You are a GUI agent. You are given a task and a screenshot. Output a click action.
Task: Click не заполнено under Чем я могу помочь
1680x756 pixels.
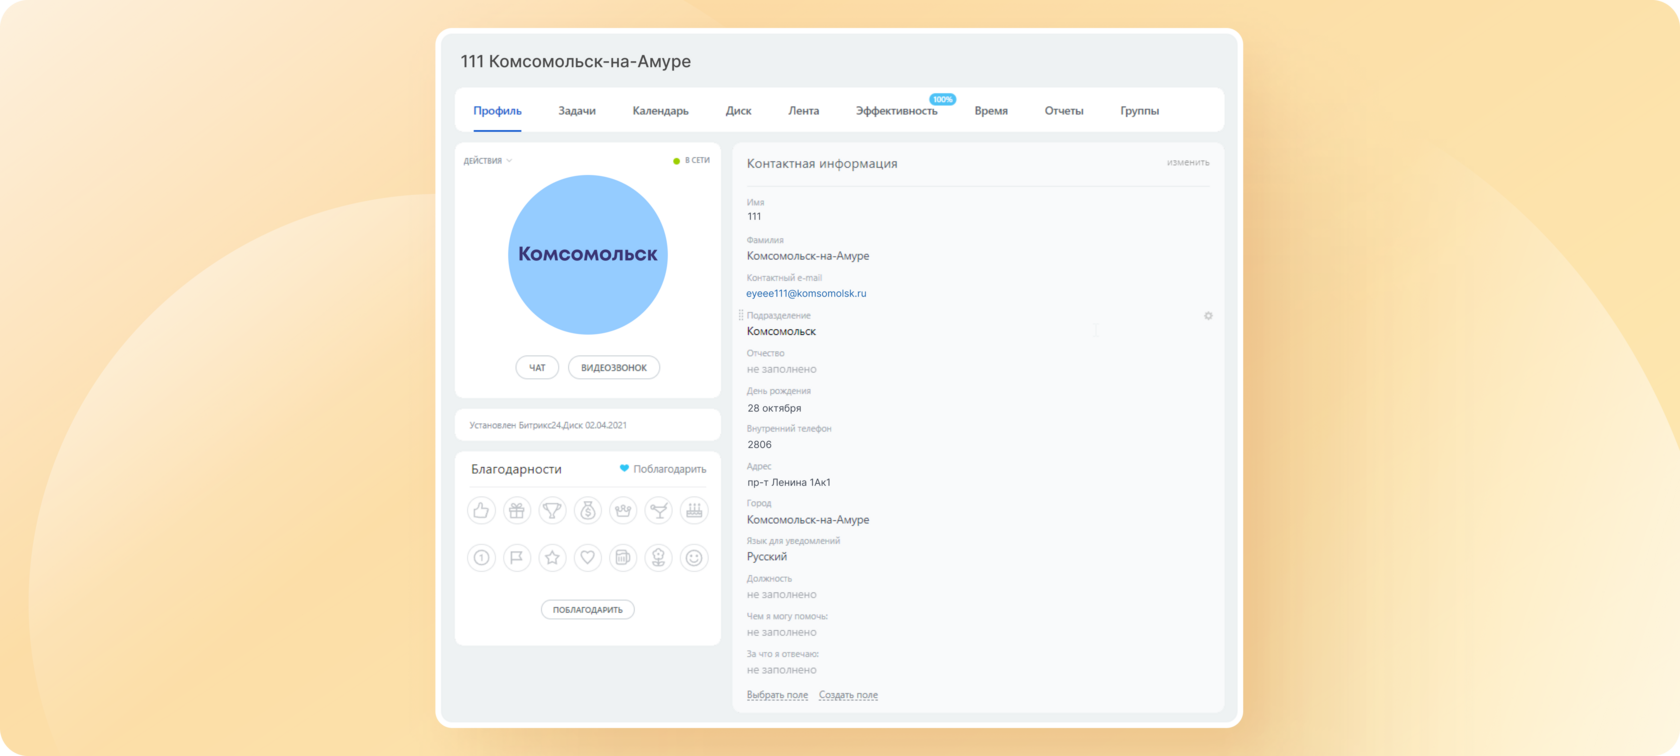pyautogui.click(x=781, y=633)
